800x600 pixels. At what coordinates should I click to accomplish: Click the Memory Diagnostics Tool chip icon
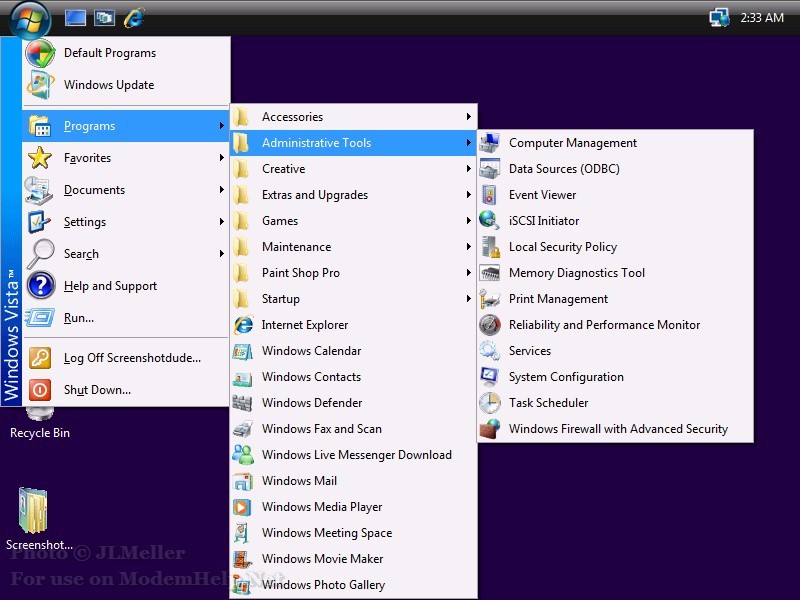[489, 273]
